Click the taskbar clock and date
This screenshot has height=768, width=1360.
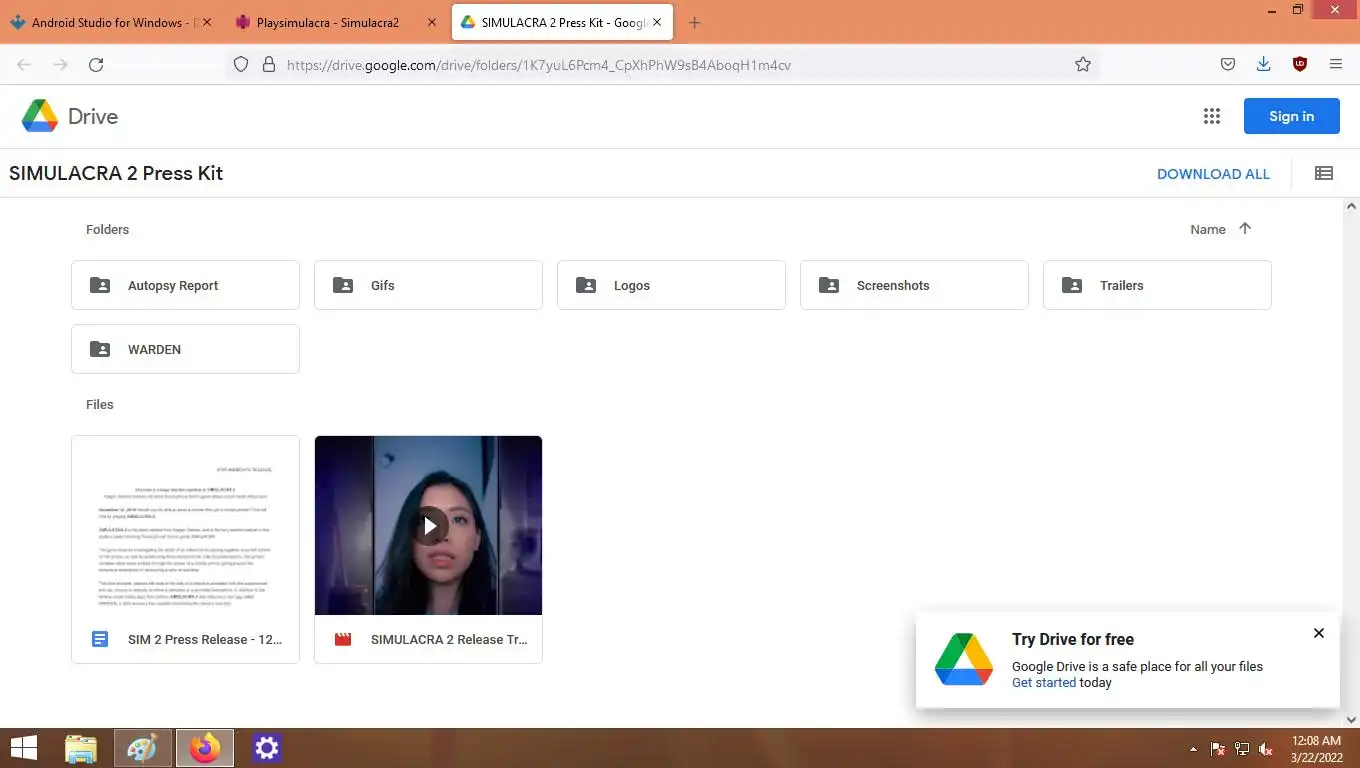click(1316, 749)
